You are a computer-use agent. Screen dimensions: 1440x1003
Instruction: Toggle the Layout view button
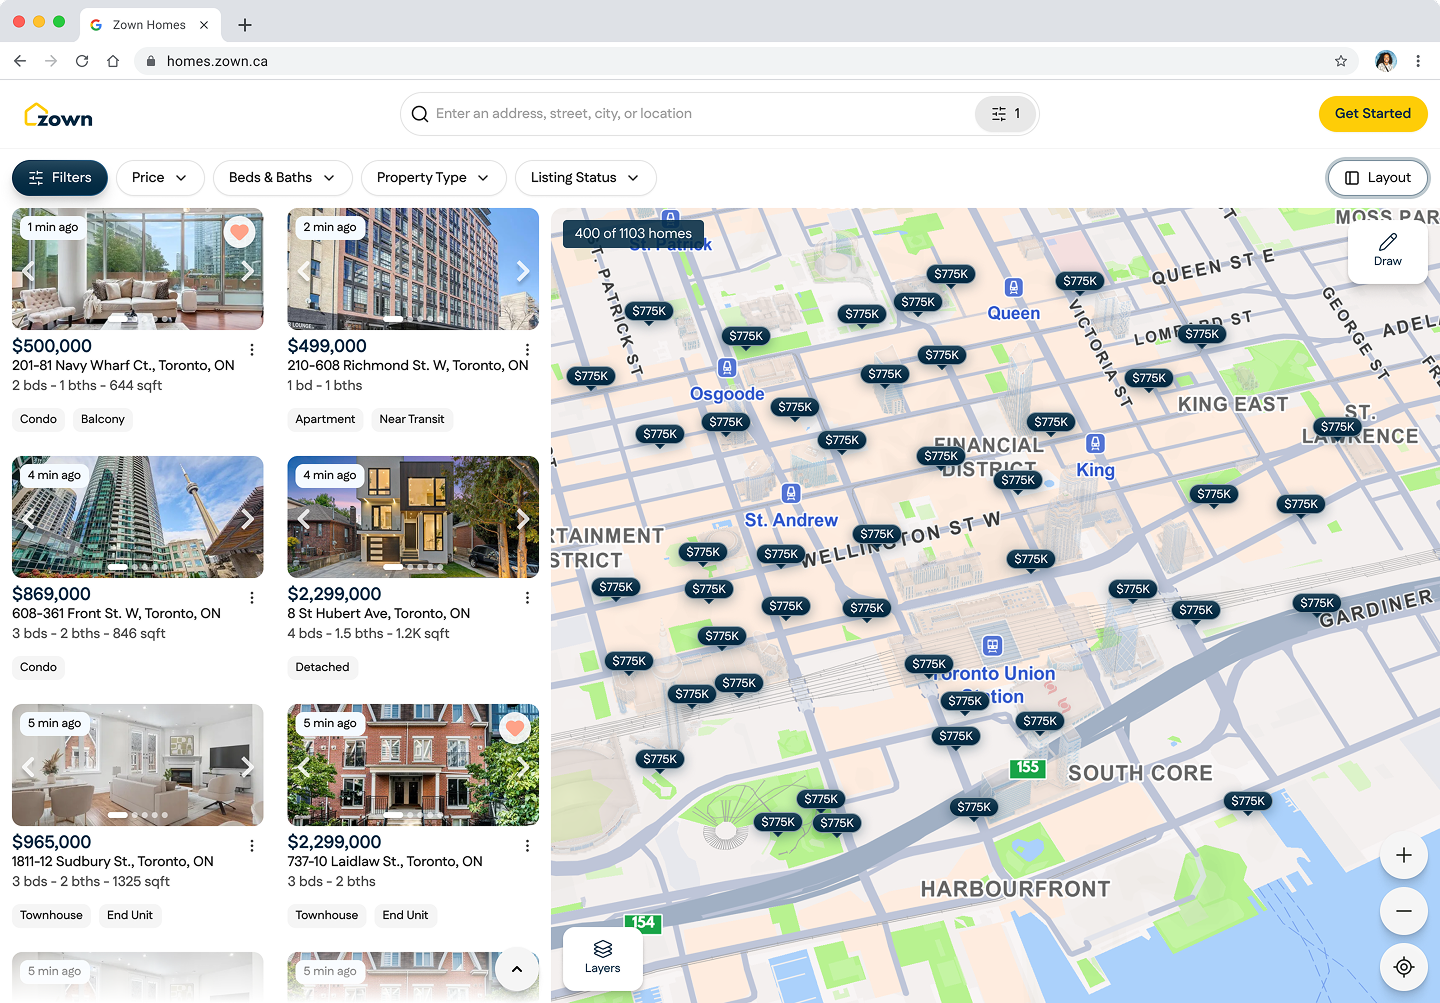coord(1377,178)
